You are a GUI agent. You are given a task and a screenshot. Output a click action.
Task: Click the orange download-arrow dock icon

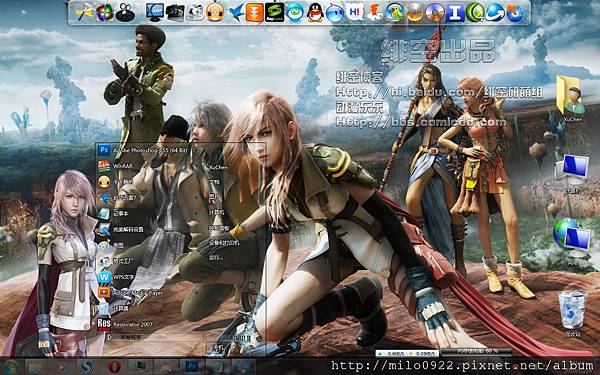[x=254, y=13]
